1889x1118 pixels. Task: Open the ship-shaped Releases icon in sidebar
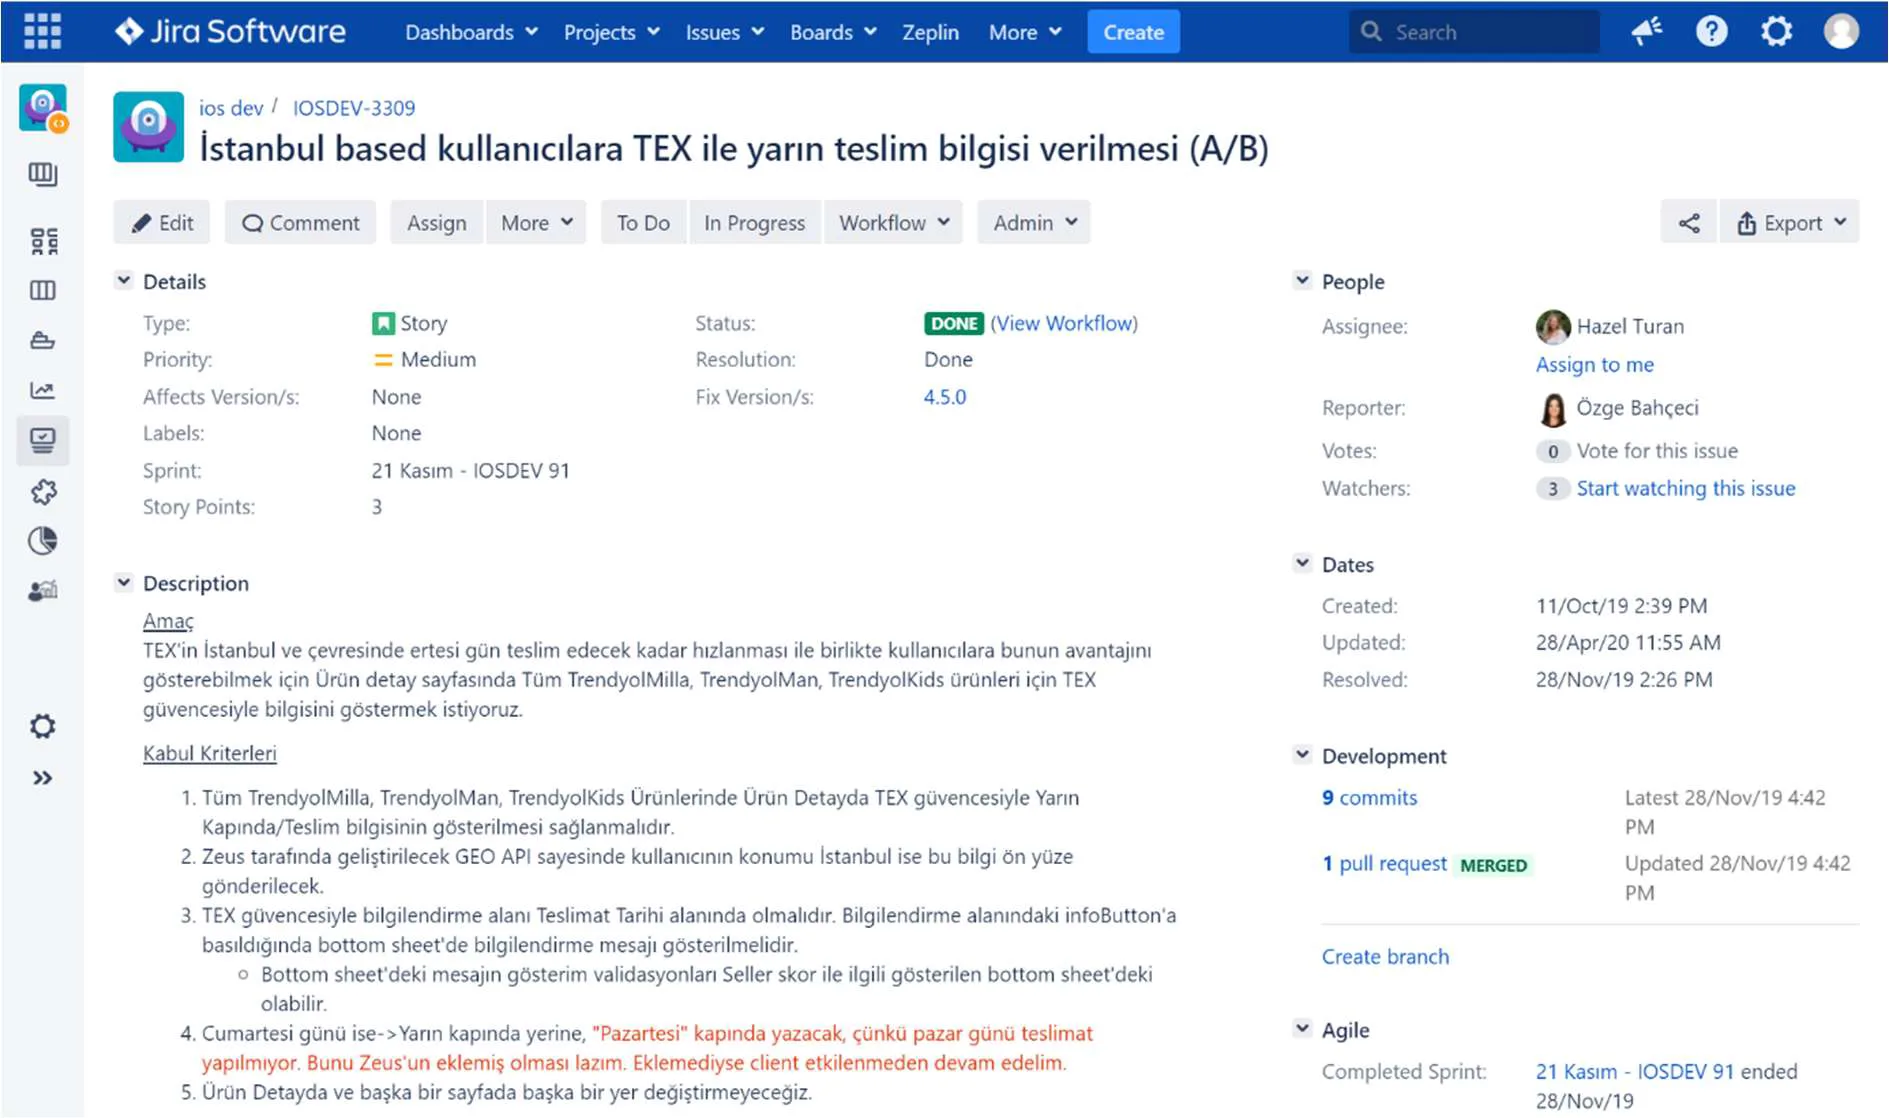[42, 341]
